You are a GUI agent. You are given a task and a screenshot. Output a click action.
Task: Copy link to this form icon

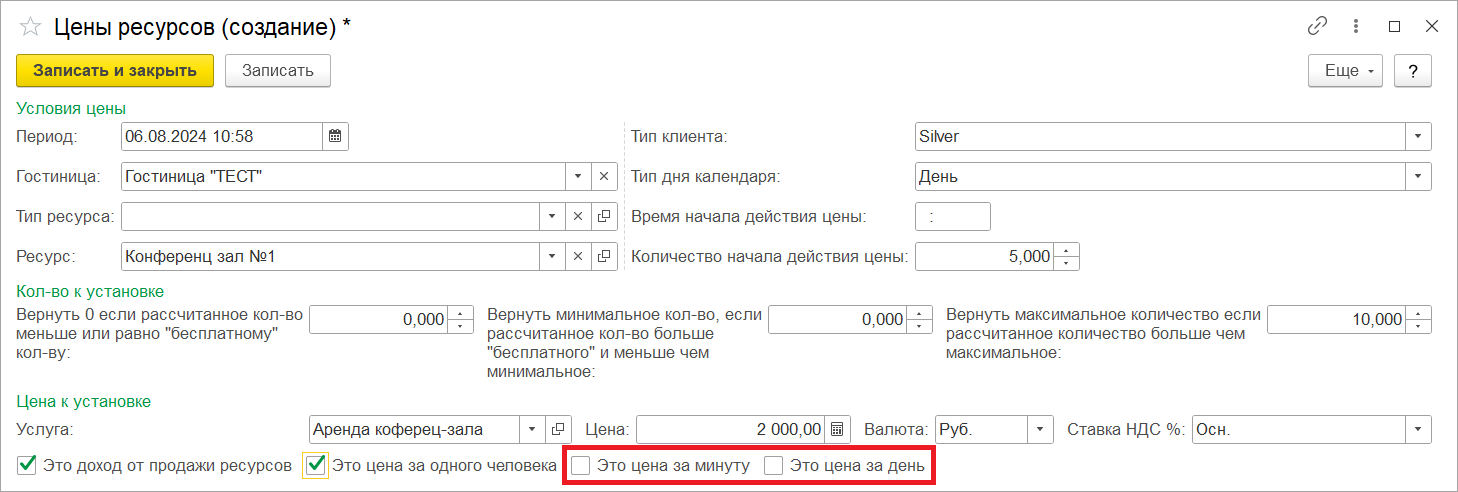click(x=1319, y=27)
